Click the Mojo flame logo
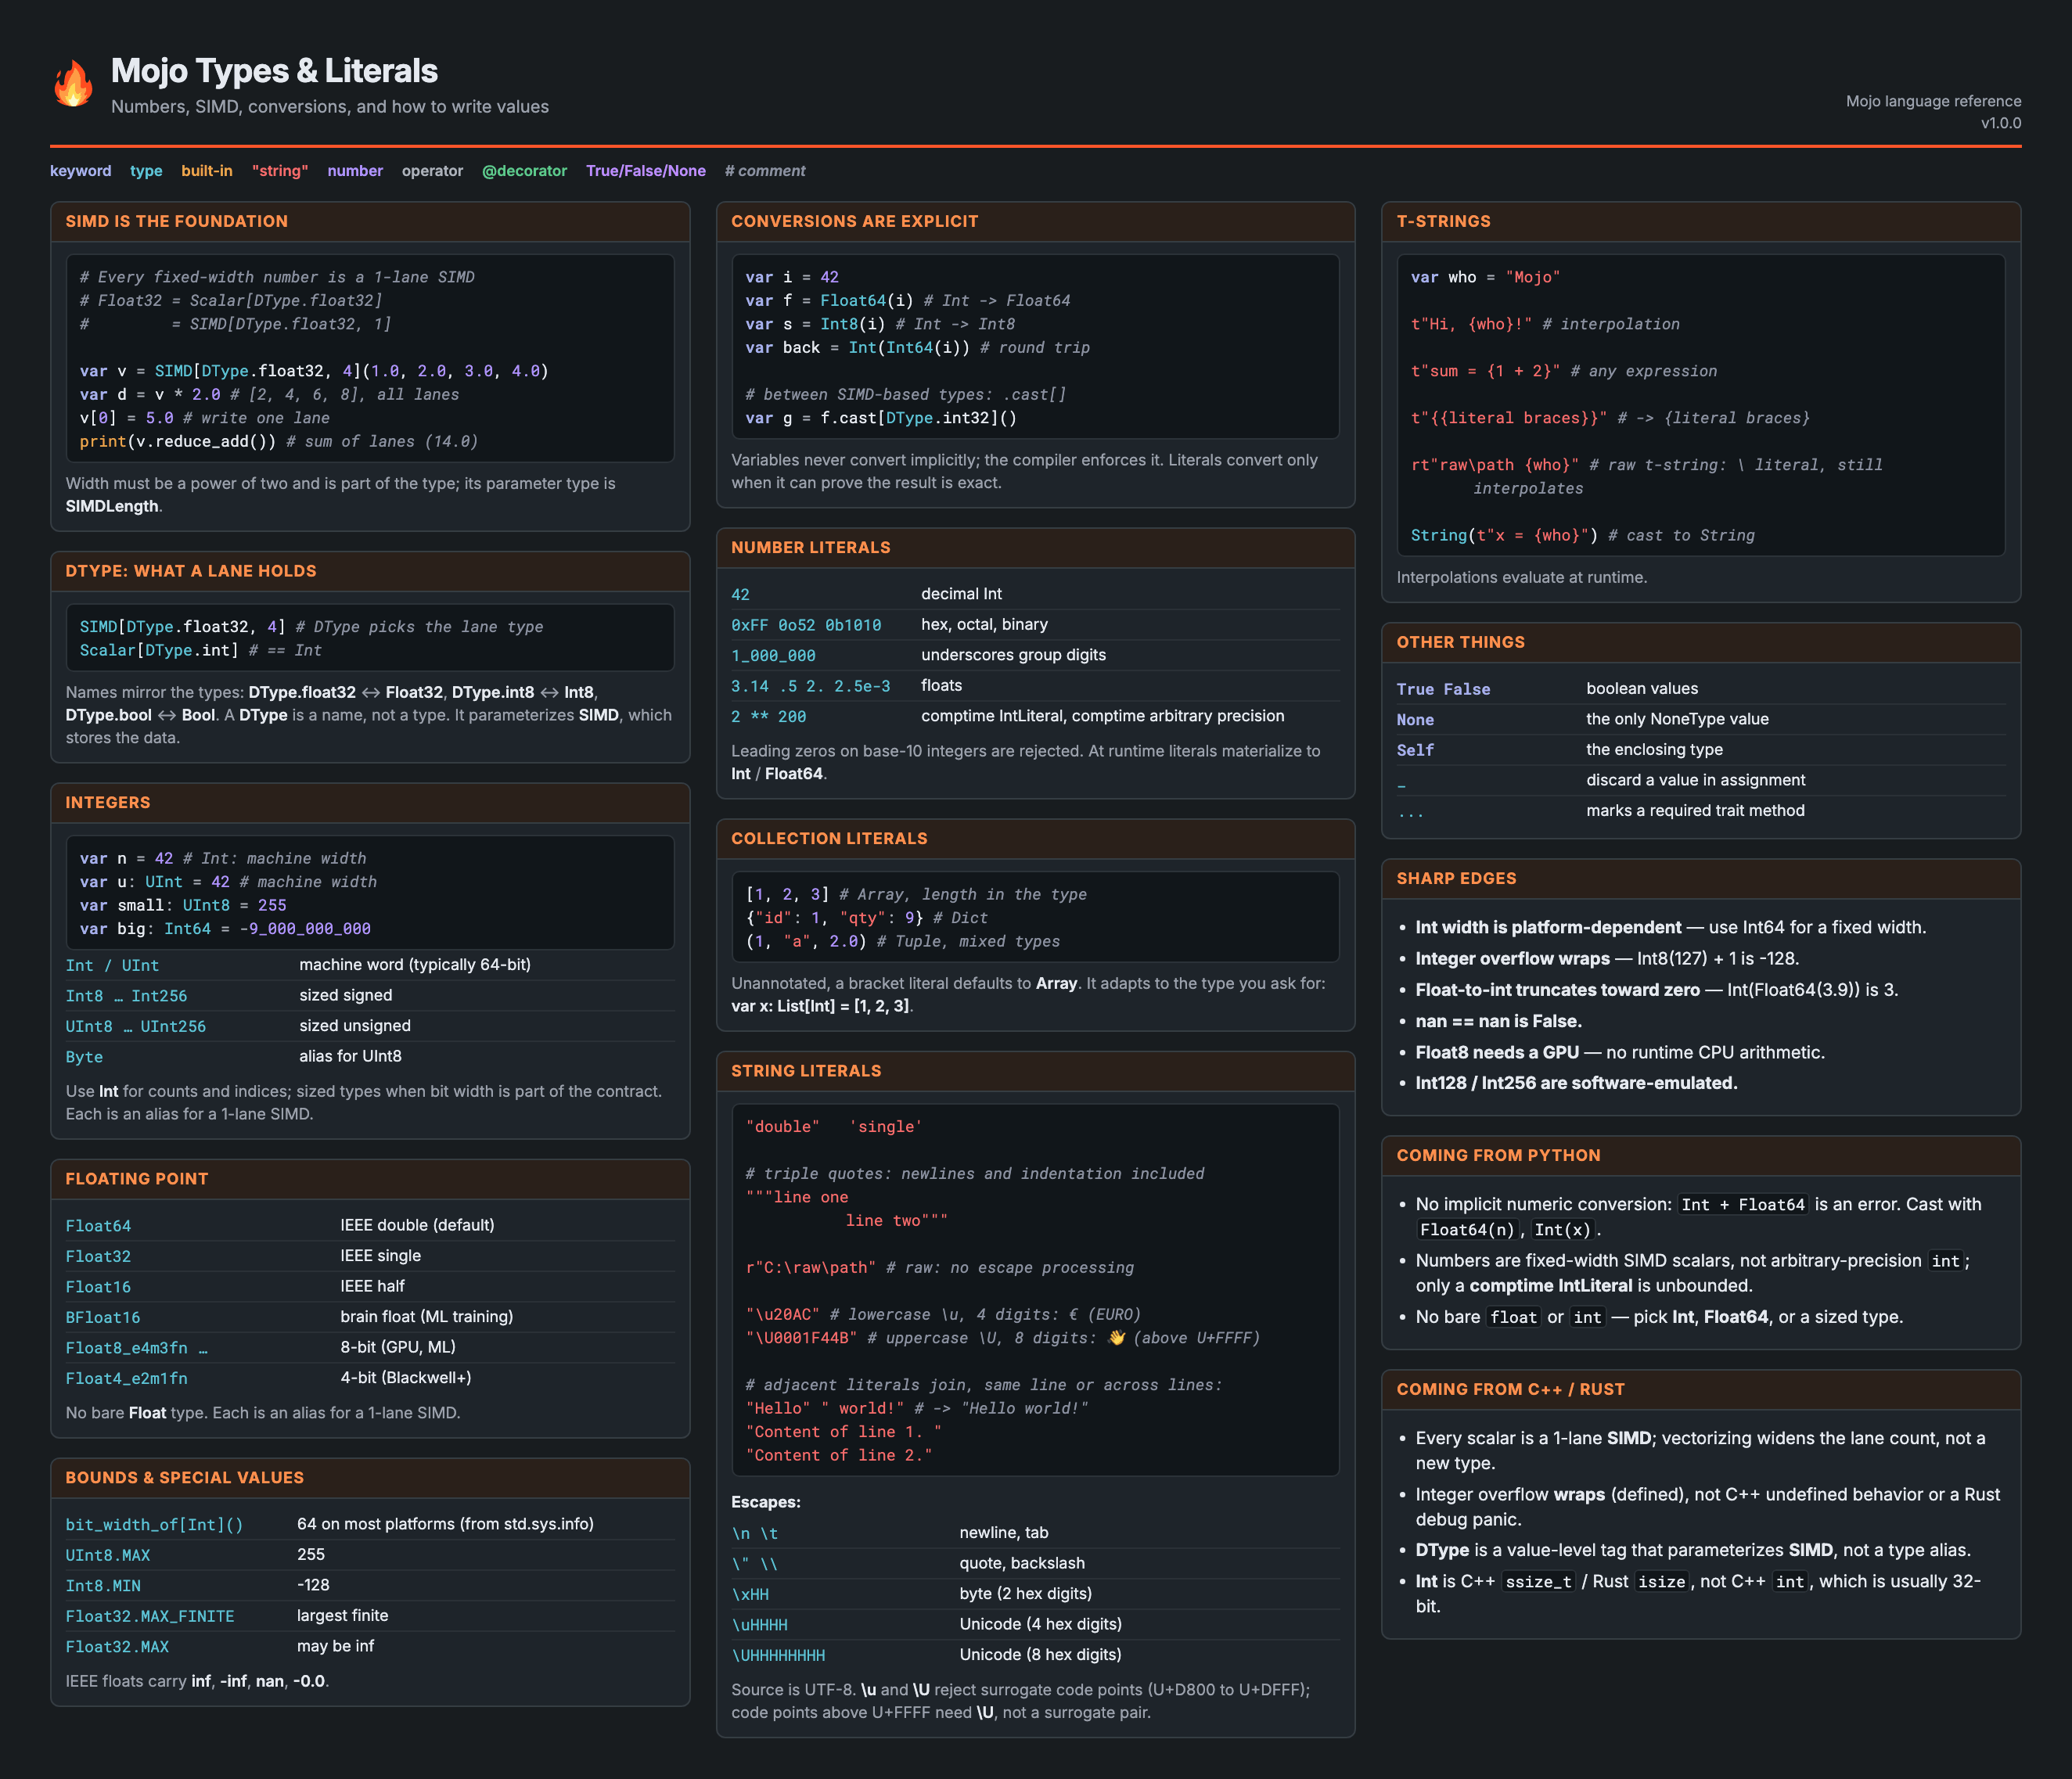 73,83
